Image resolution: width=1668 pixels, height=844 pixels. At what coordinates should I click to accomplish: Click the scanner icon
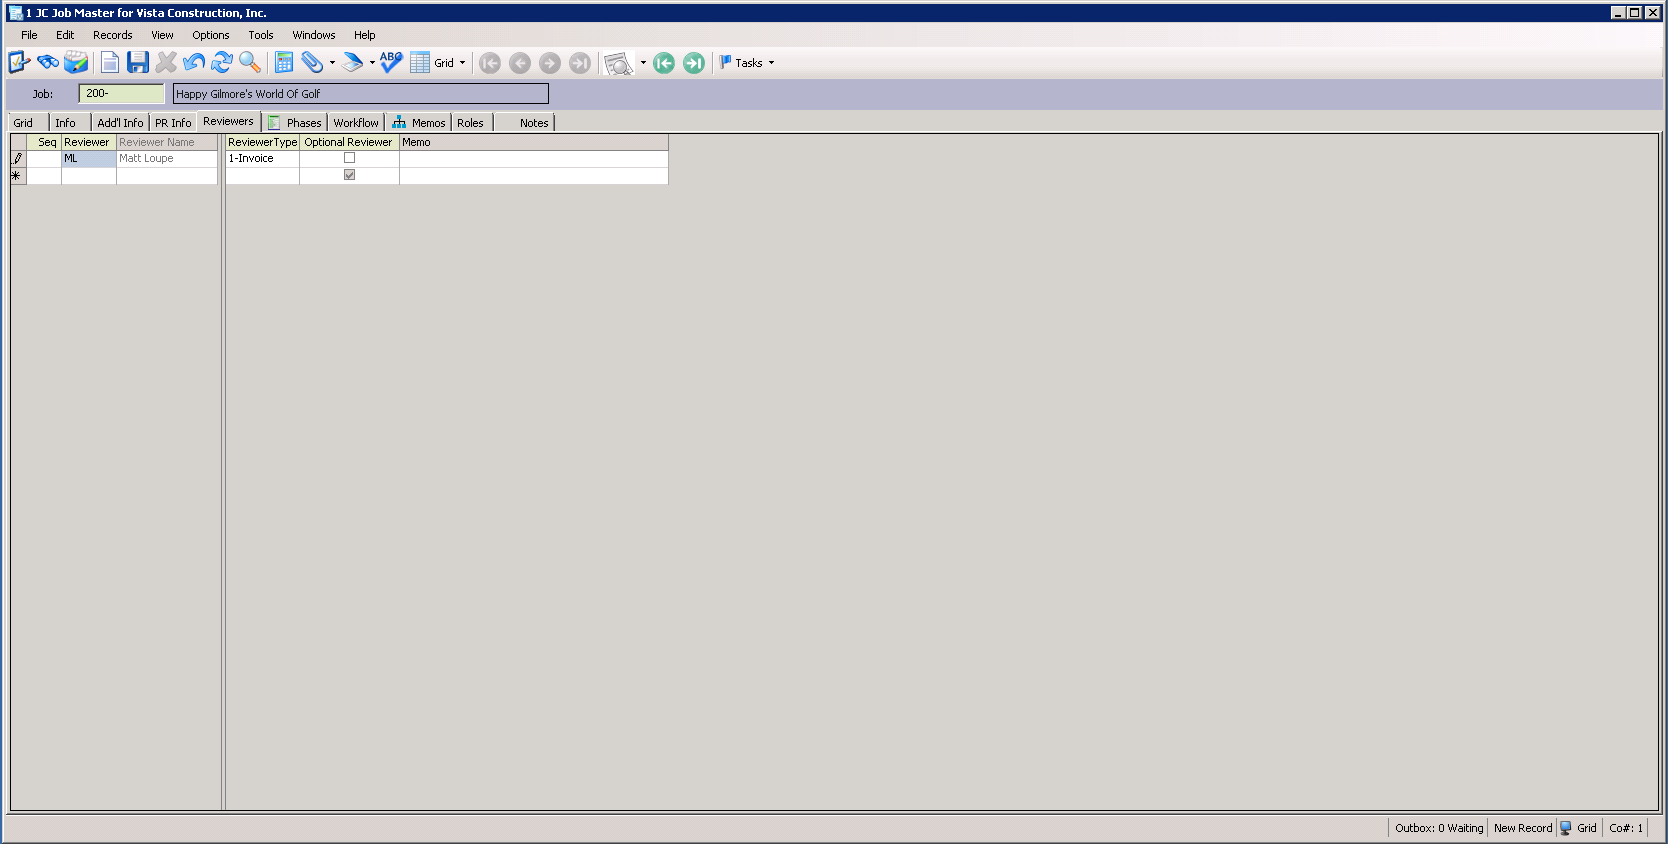click(352, 63)
